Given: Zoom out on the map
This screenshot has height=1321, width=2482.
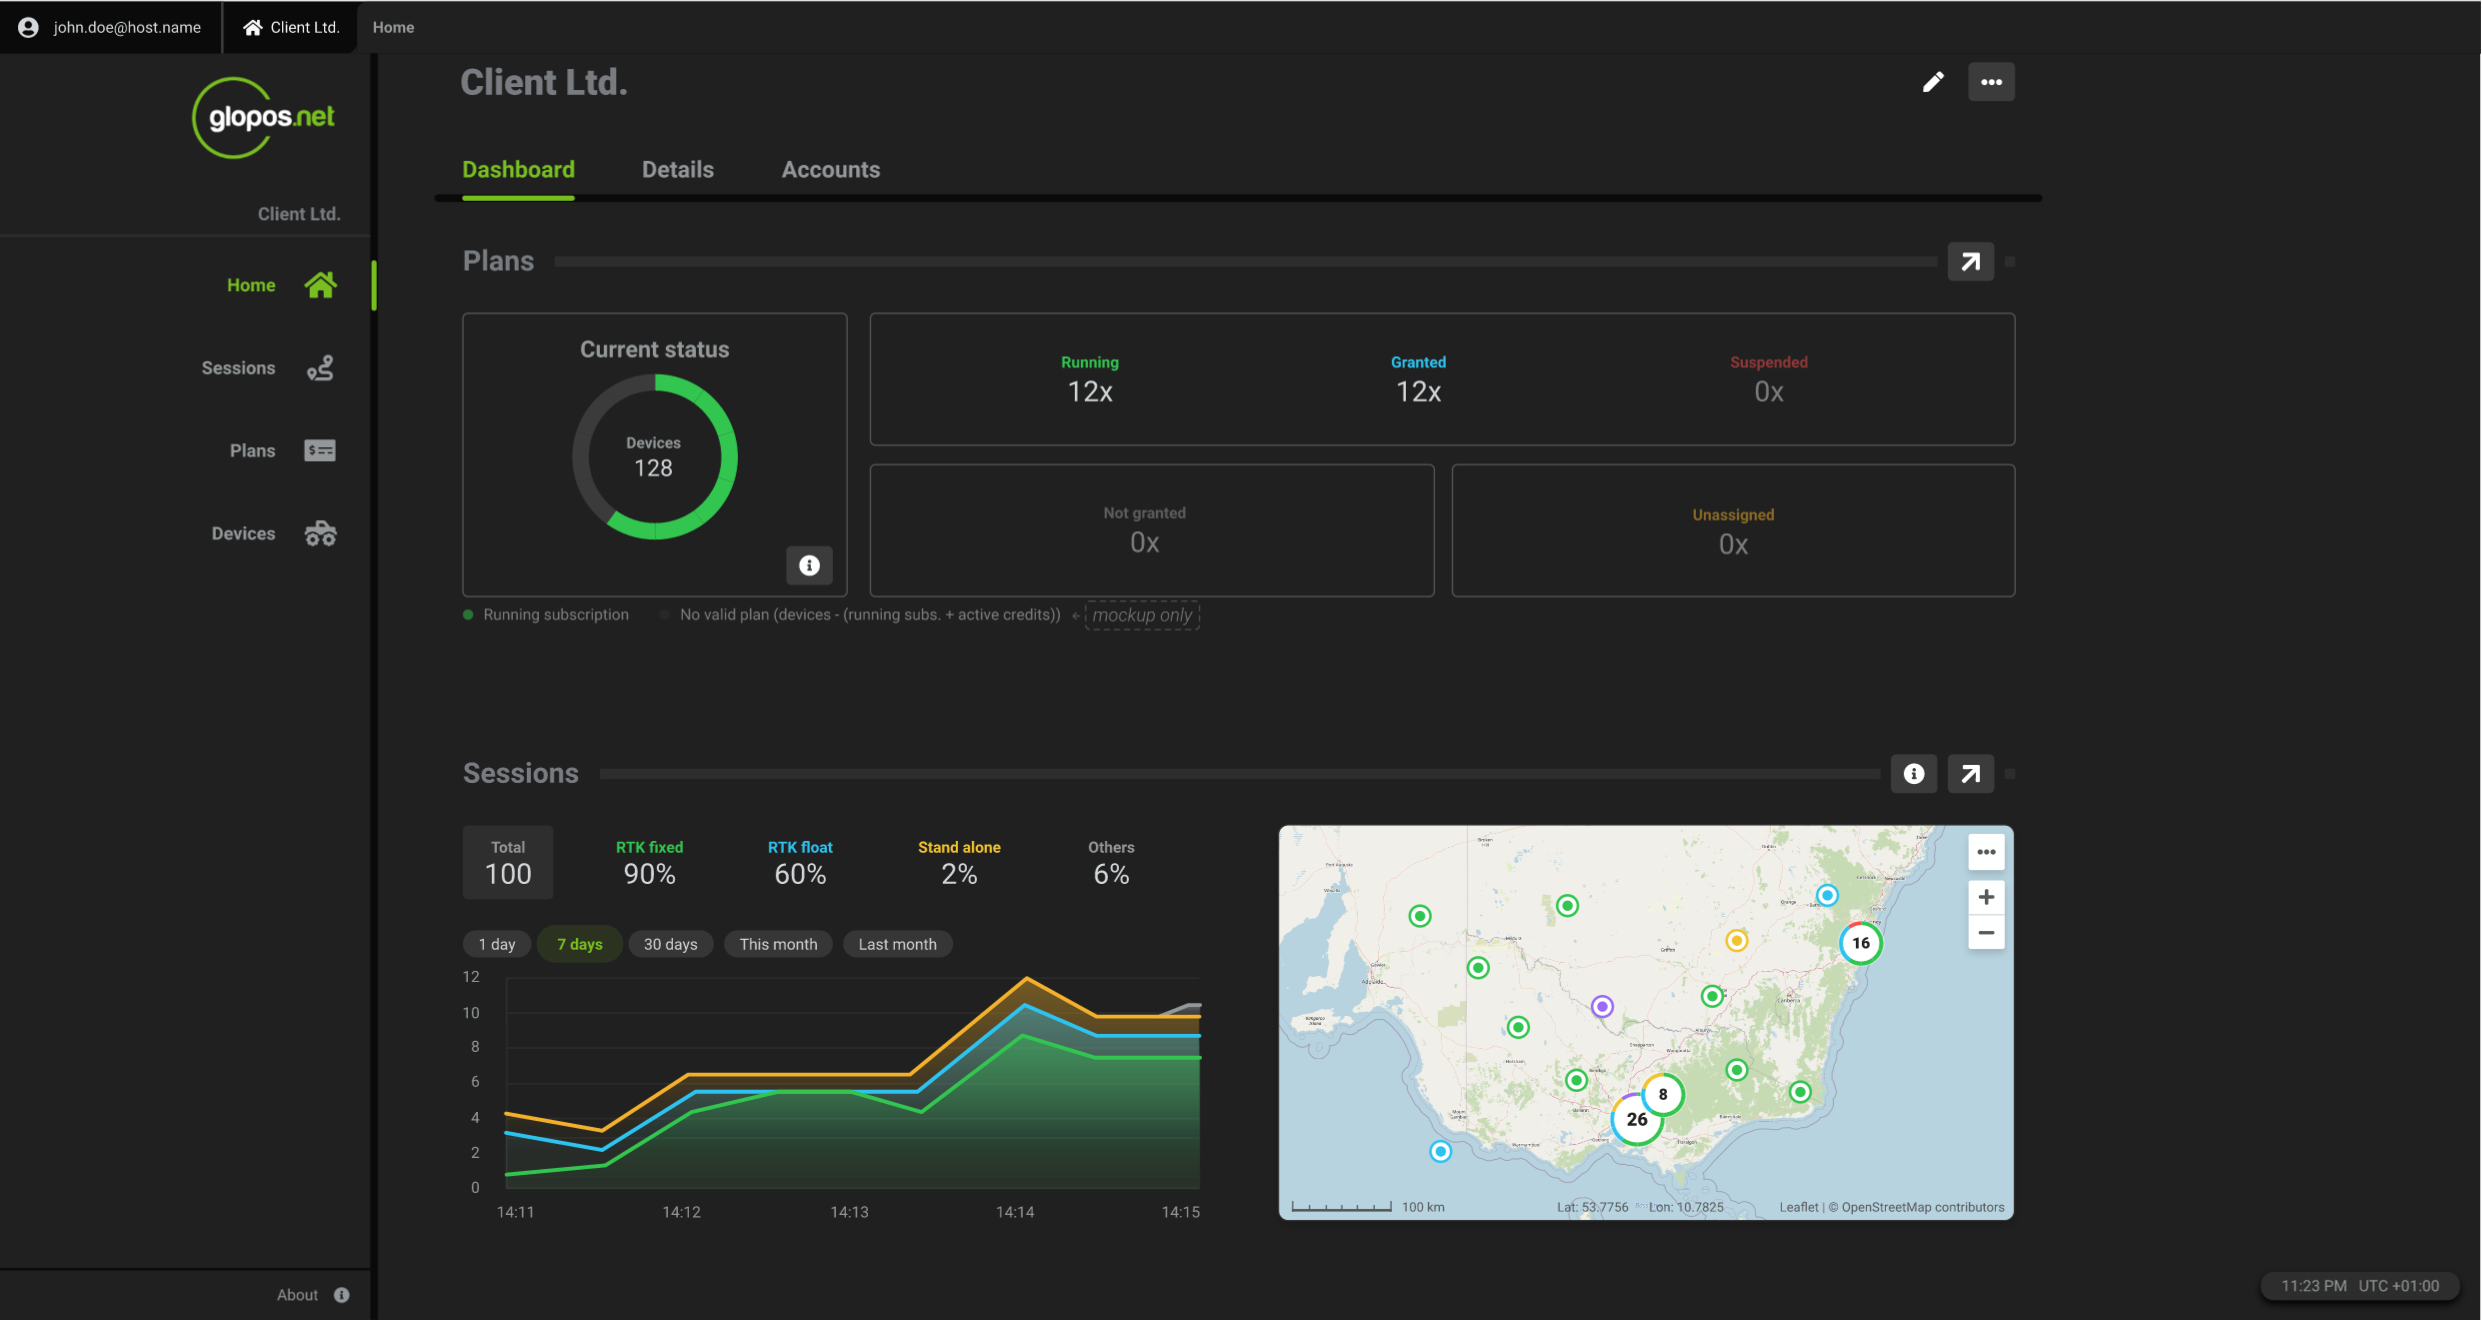Looking at the screenshot, I should [1986, 933].
